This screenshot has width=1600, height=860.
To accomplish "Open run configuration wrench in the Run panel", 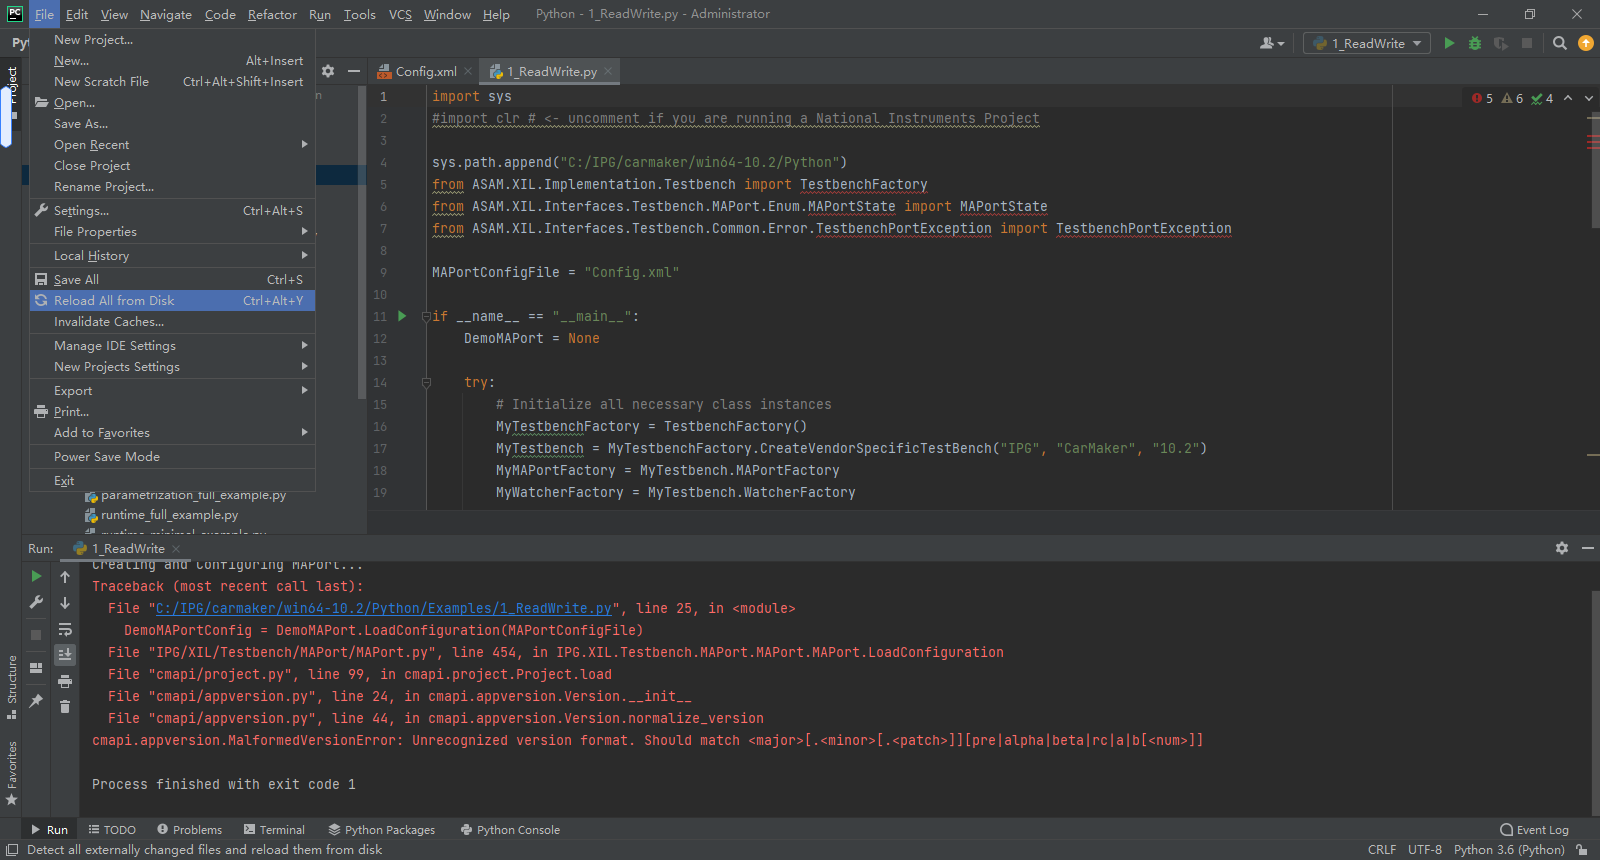I will coord(36,602).
